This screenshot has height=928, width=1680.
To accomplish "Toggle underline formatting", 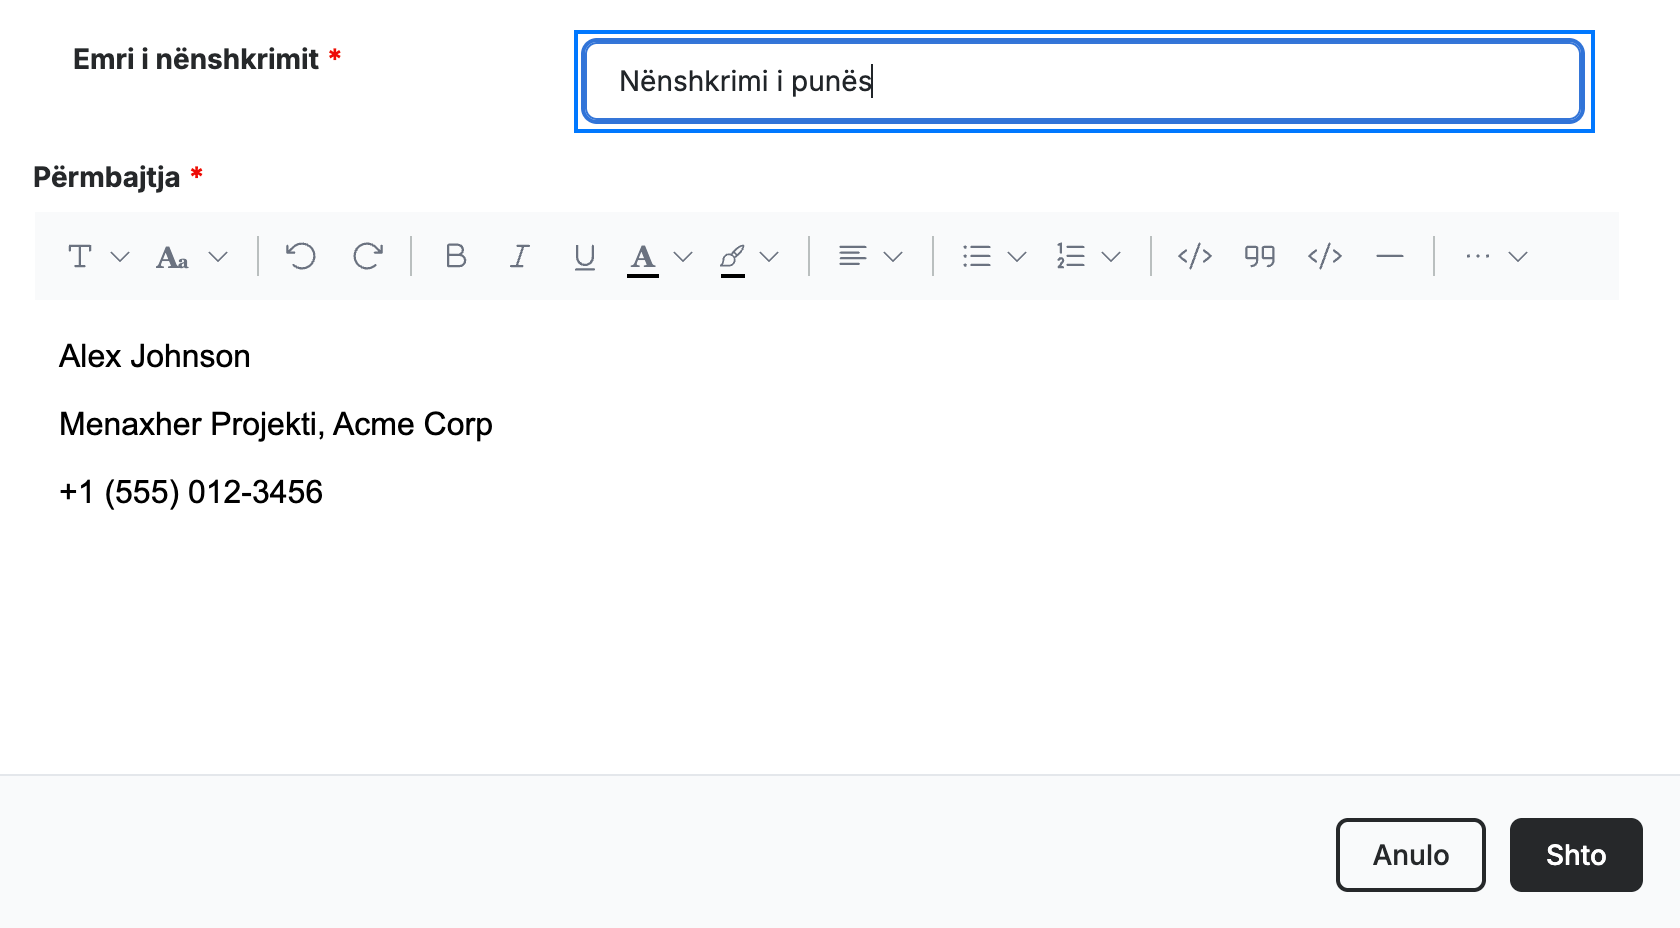I will pyautogui.click(x=585, y=257).
